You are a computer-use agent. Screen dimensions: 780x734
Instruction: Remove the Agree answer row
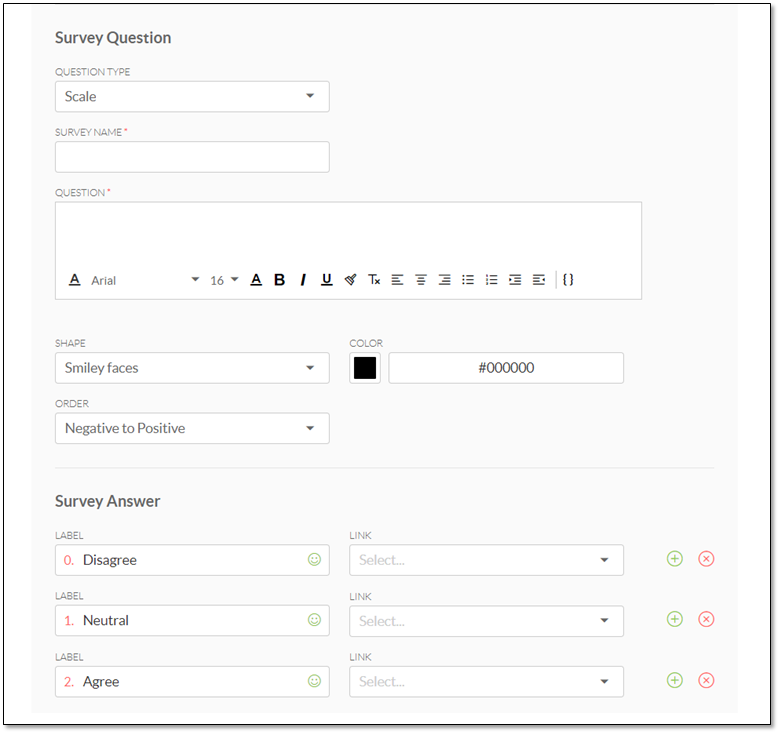click(x=706, y=681)
